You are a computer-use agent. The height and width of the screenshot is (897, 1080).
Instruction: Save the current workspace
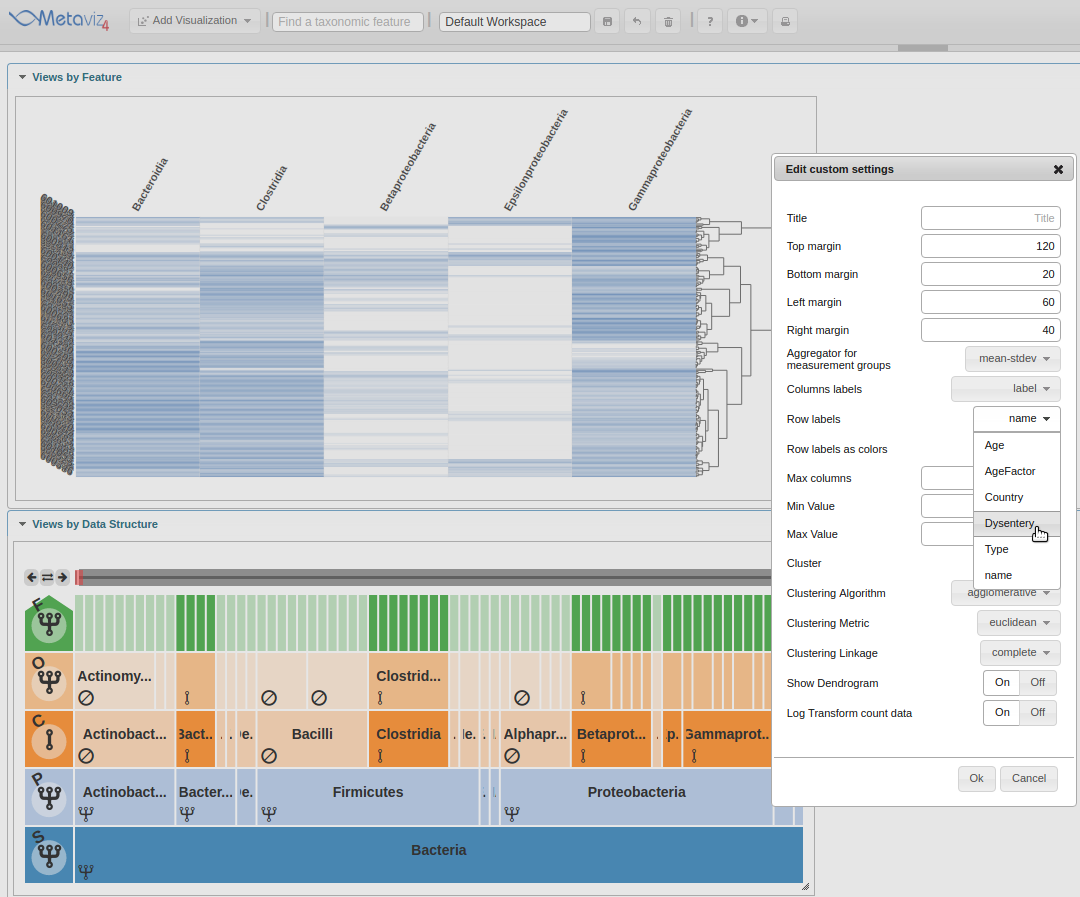[607, 21]
